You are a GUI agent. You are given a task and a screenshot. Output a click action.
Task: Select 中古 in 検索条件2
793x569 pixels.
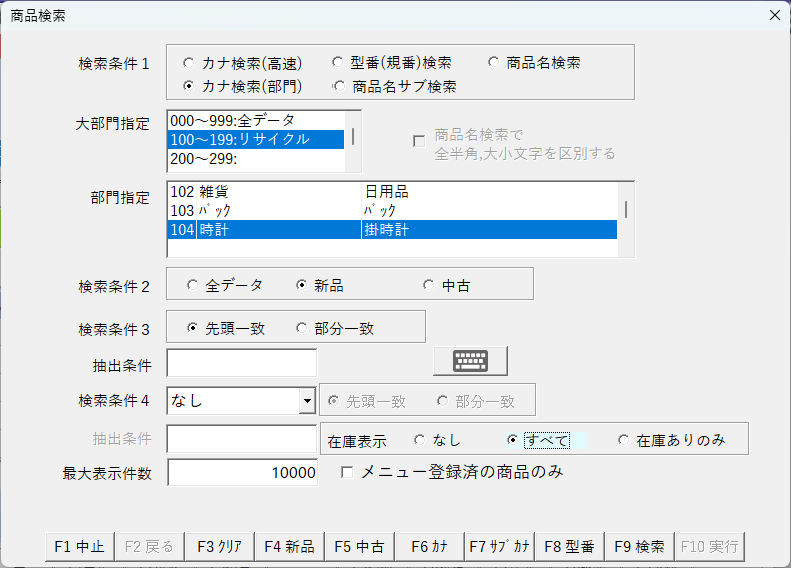click(430, 286)
